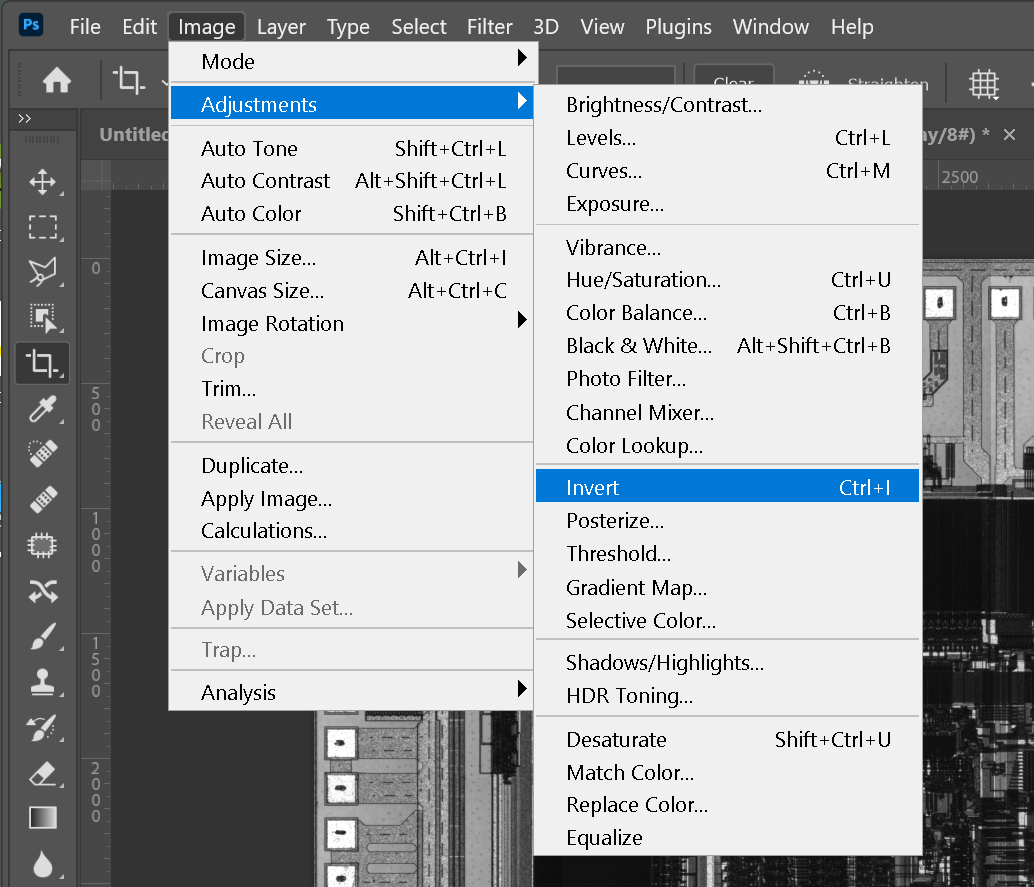This screenshot has height=887, width=1034.
Task: Select the Polygonal Lasso tool
Action: 42,272
